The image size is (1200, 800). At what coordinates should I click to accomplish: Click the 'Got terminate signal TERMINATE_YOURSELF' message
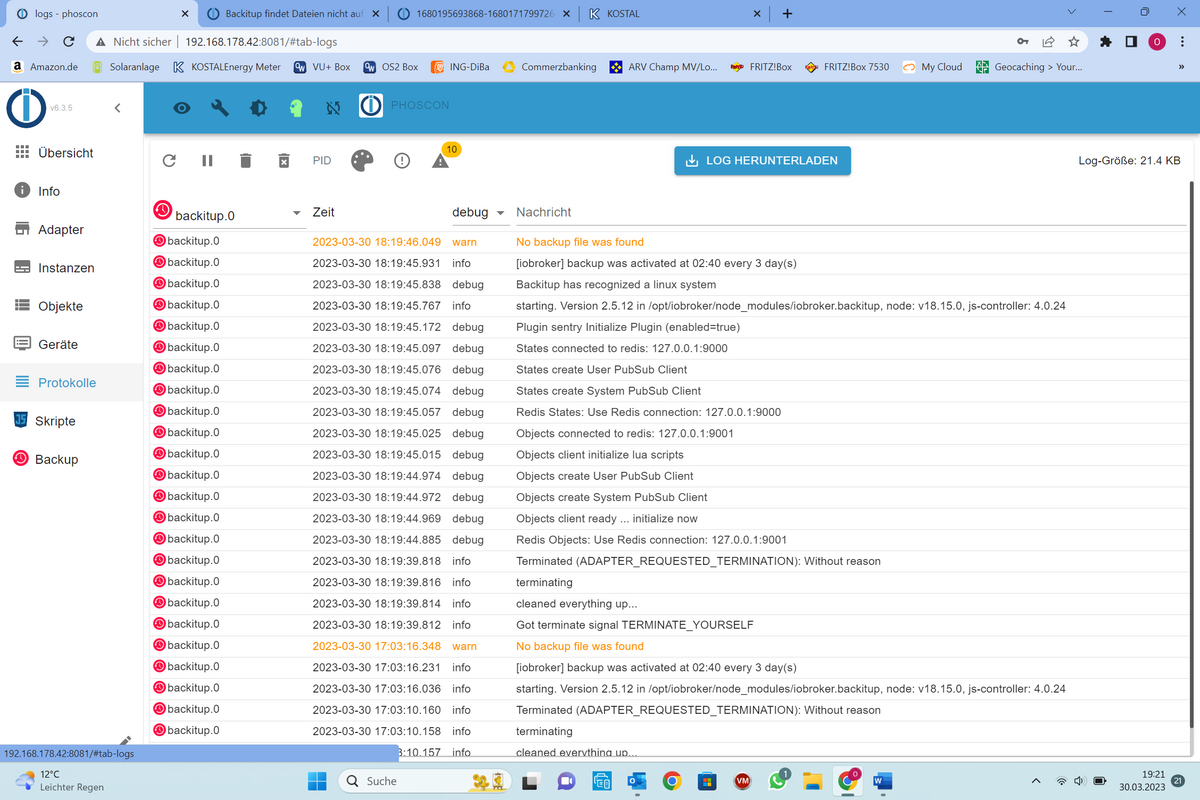[635, 625]
